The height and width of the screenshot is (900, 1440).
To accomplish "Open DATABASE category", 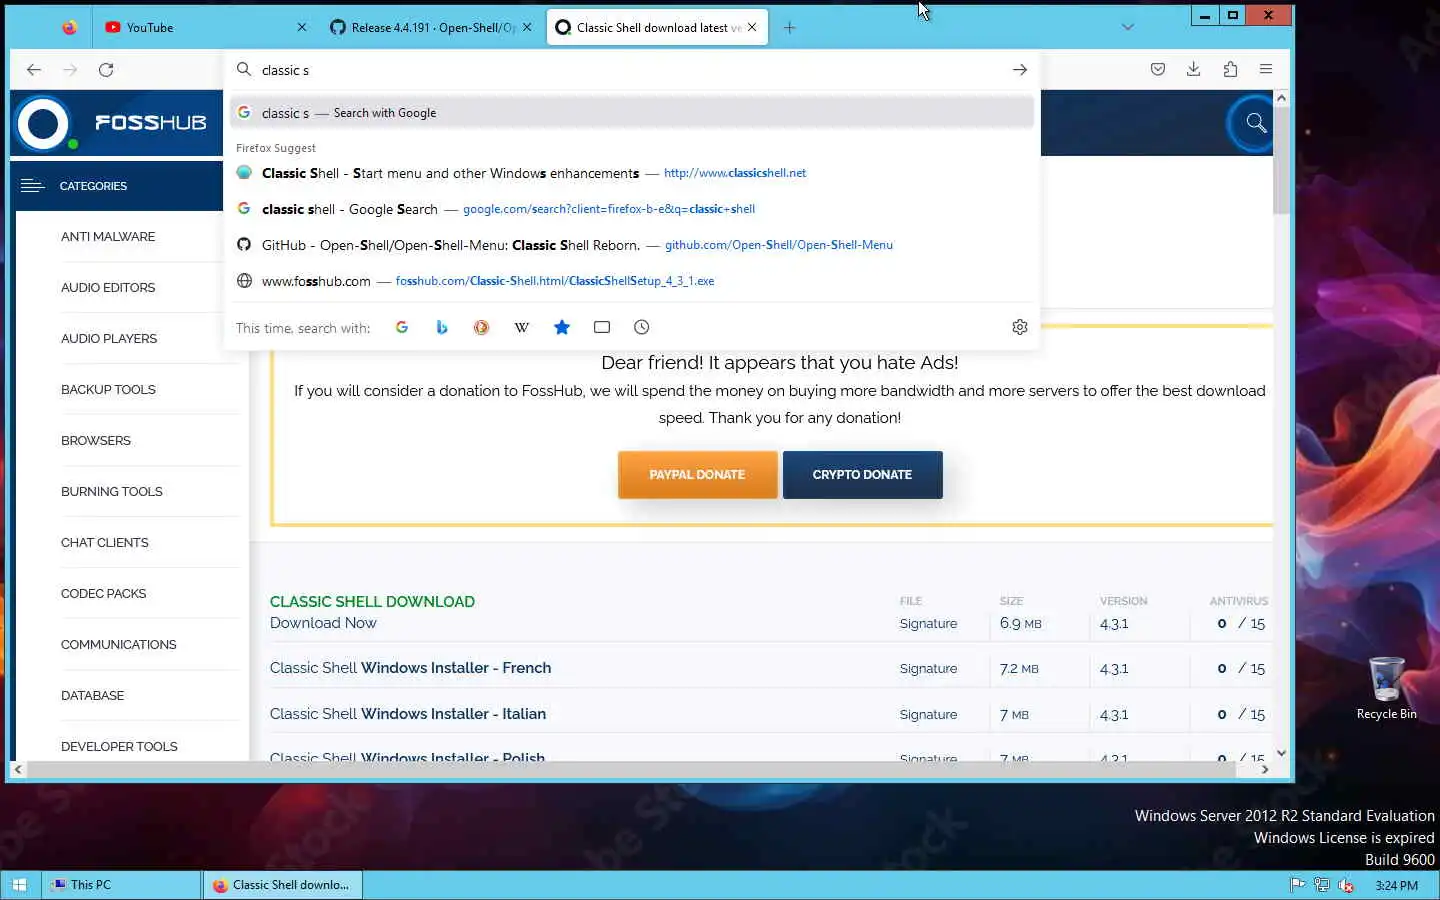I will click(x=93, y=696).
